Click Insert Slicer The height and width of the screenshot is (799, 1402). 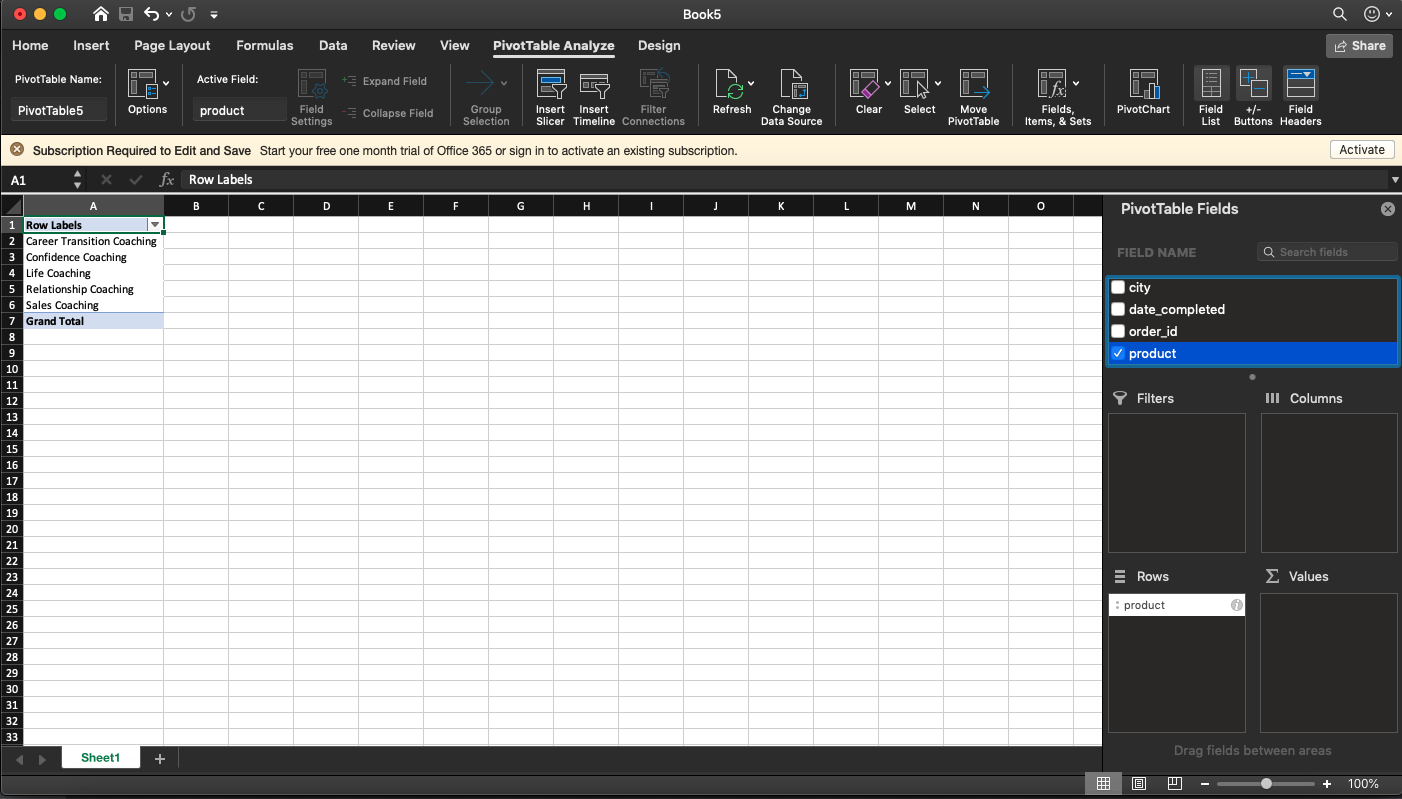click(550, 98)
